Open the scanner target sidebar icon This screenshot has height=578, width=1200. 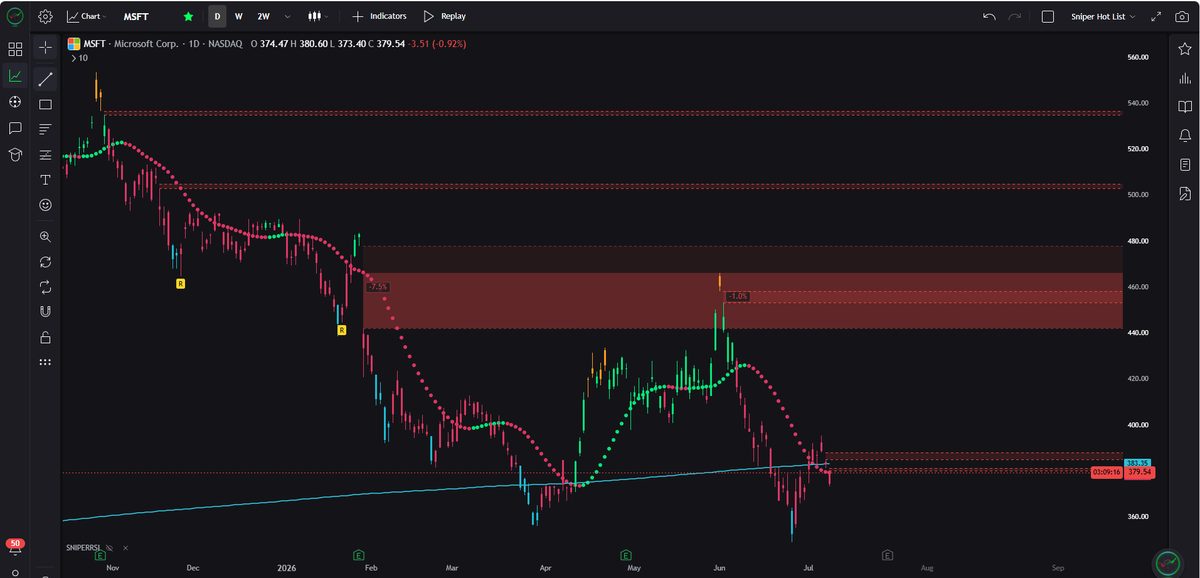(x=15, y=102)
